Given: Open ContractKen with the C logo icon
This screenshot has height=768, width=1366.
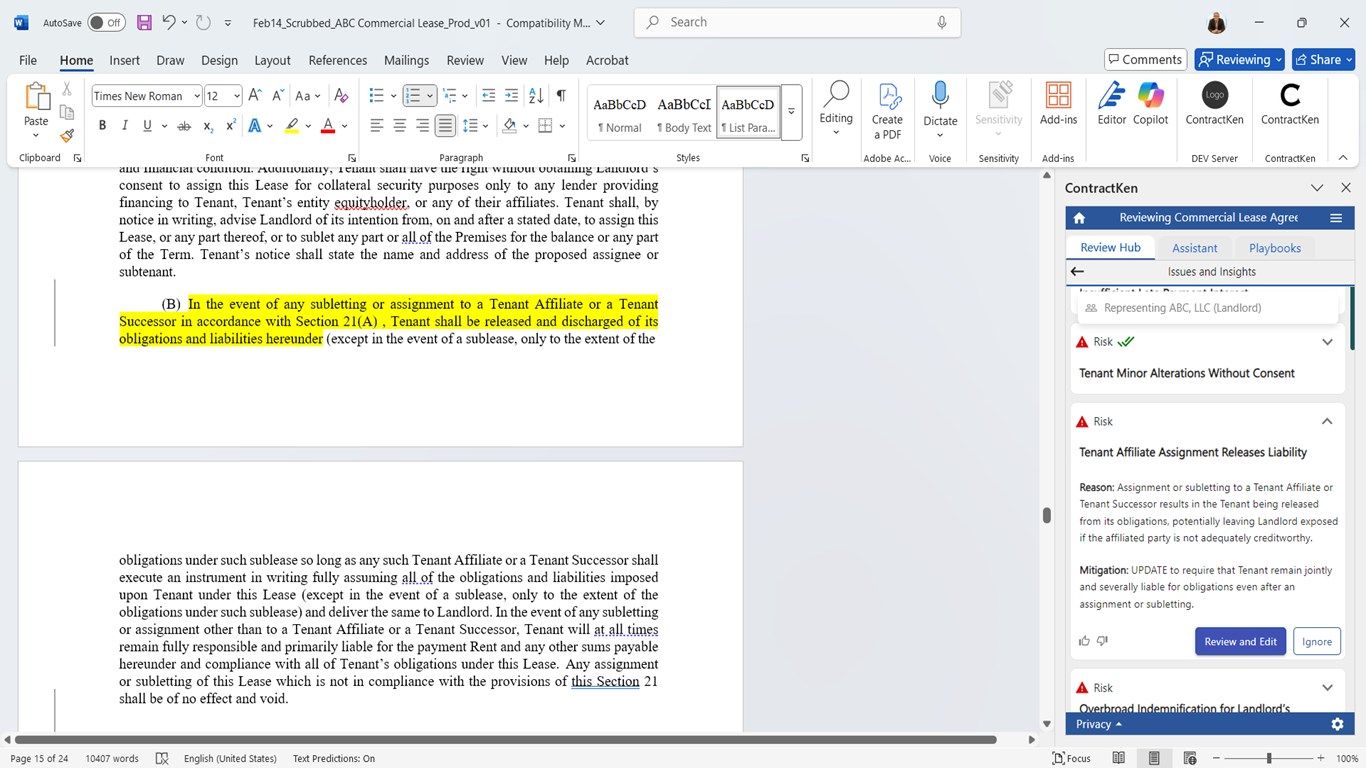Looking at the screenshot, I should (x=1290, y=104).
